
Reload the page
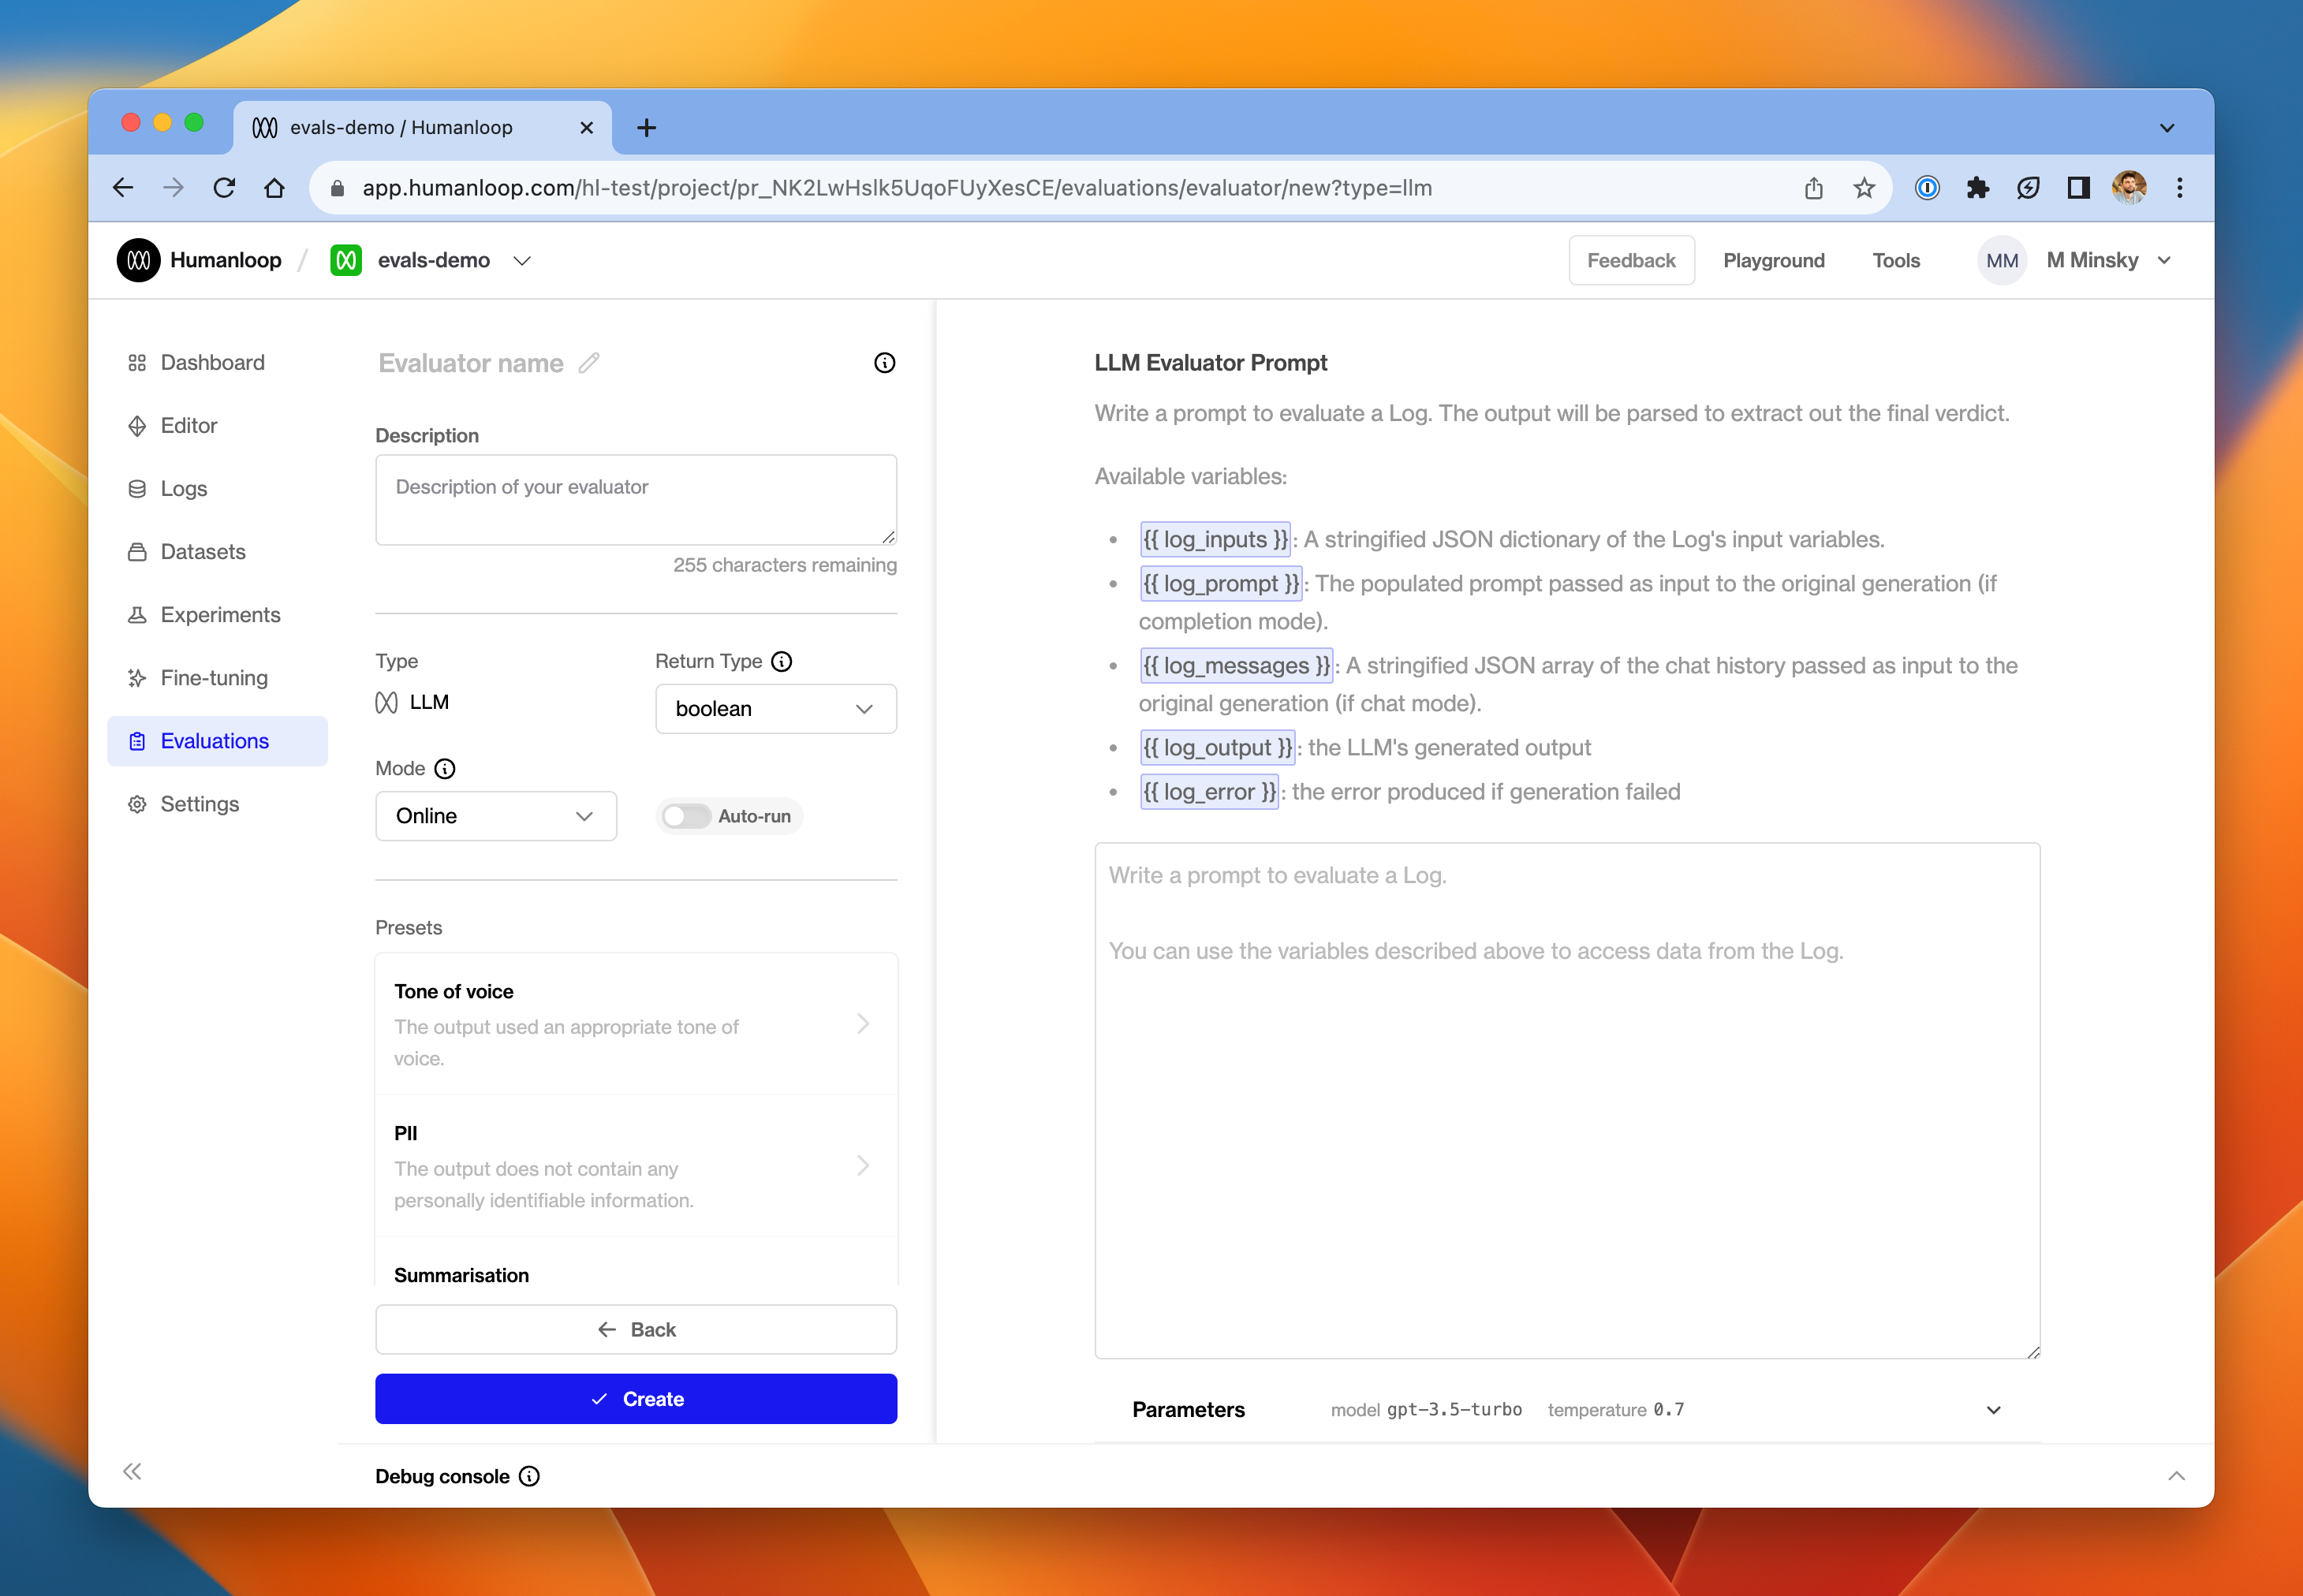pyautogui.click(x=224, y=188)
